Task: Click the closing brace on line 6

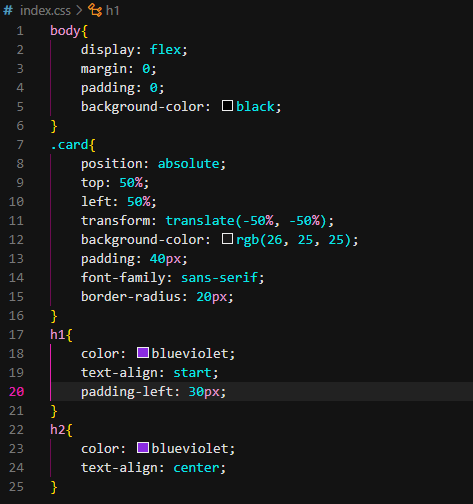Action: 54,126
